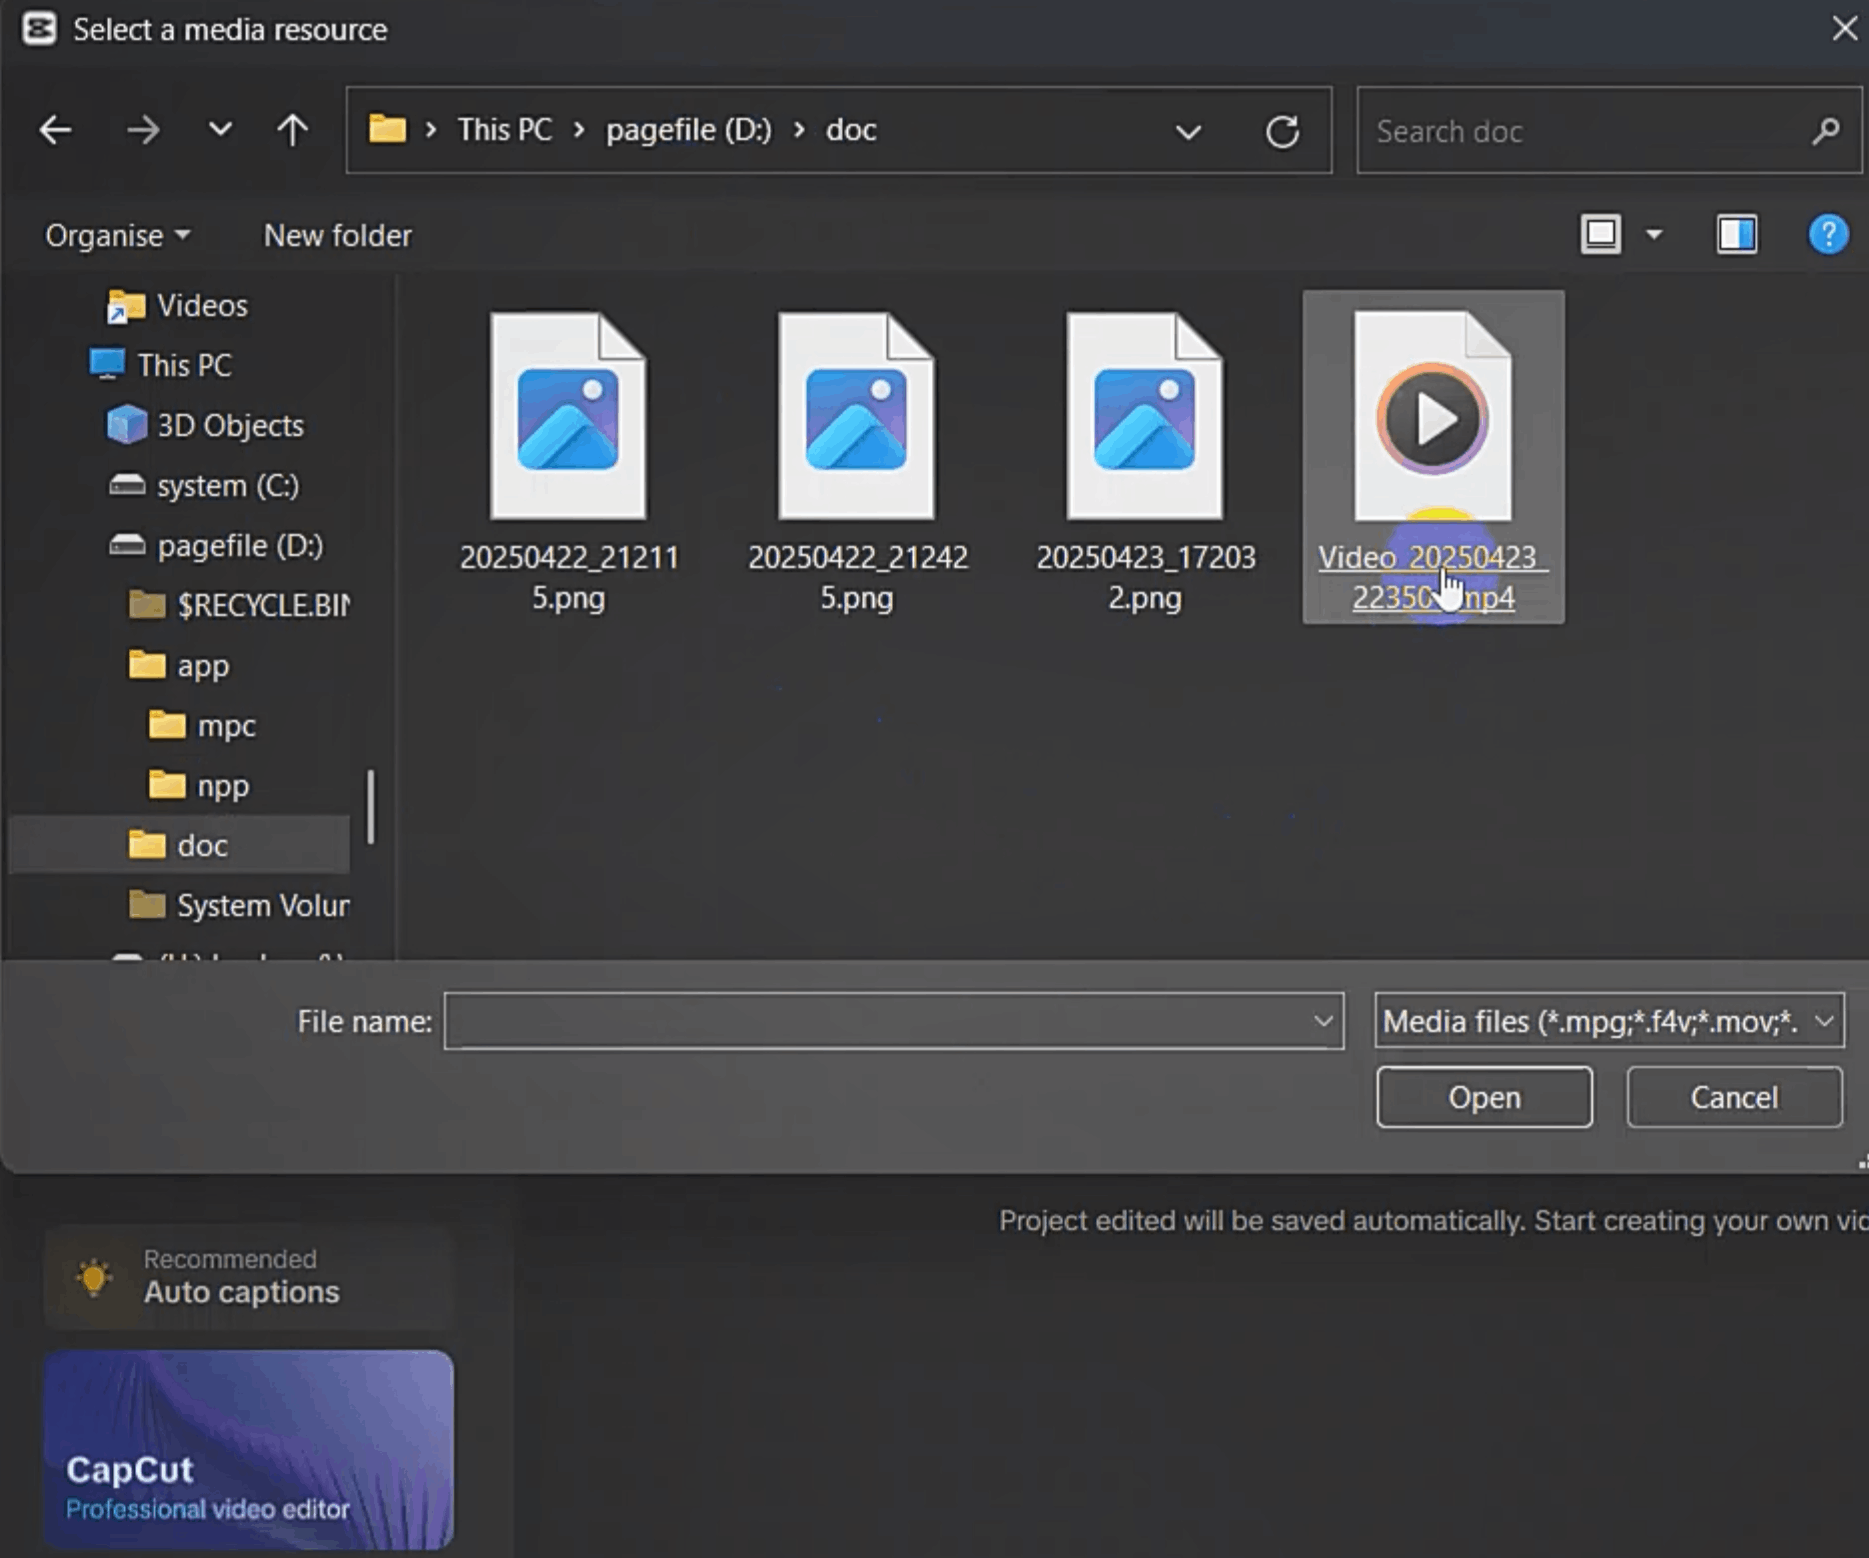The width and height of the screenshot is (1869, 1558).
Task: Expand the recent locations chevron
Action: (x=220, y=130)
